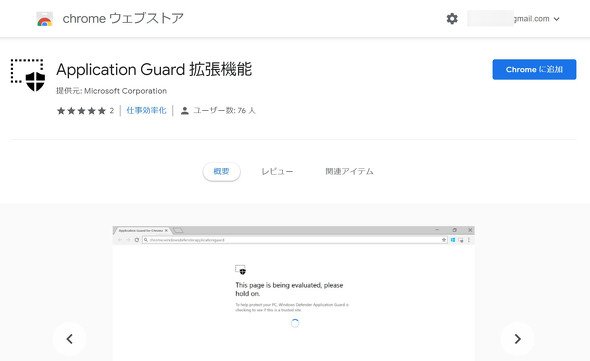Screen dimensions: 590x361
Task: Click the extension preview screenshot thumbnail
Action: (x=293, y=294)
